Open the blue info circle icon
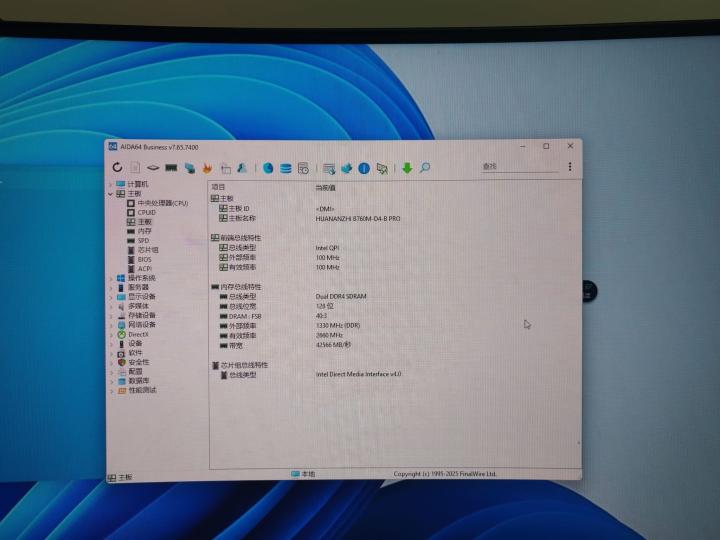 click(x=364, y=169)
